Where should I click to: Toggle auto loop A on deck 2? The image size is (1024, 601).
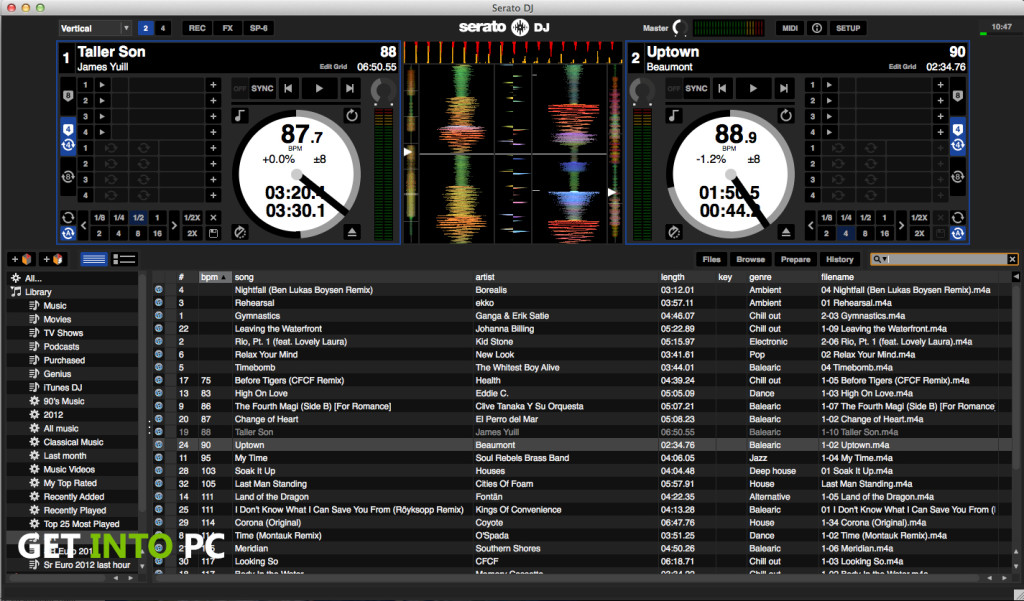pyautogui.click(x=957, y=233)
